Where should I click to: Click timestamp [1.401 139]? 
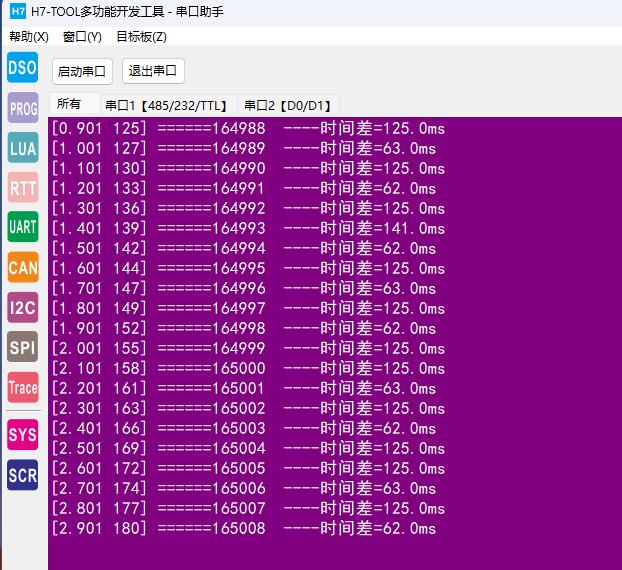point(99,228)
